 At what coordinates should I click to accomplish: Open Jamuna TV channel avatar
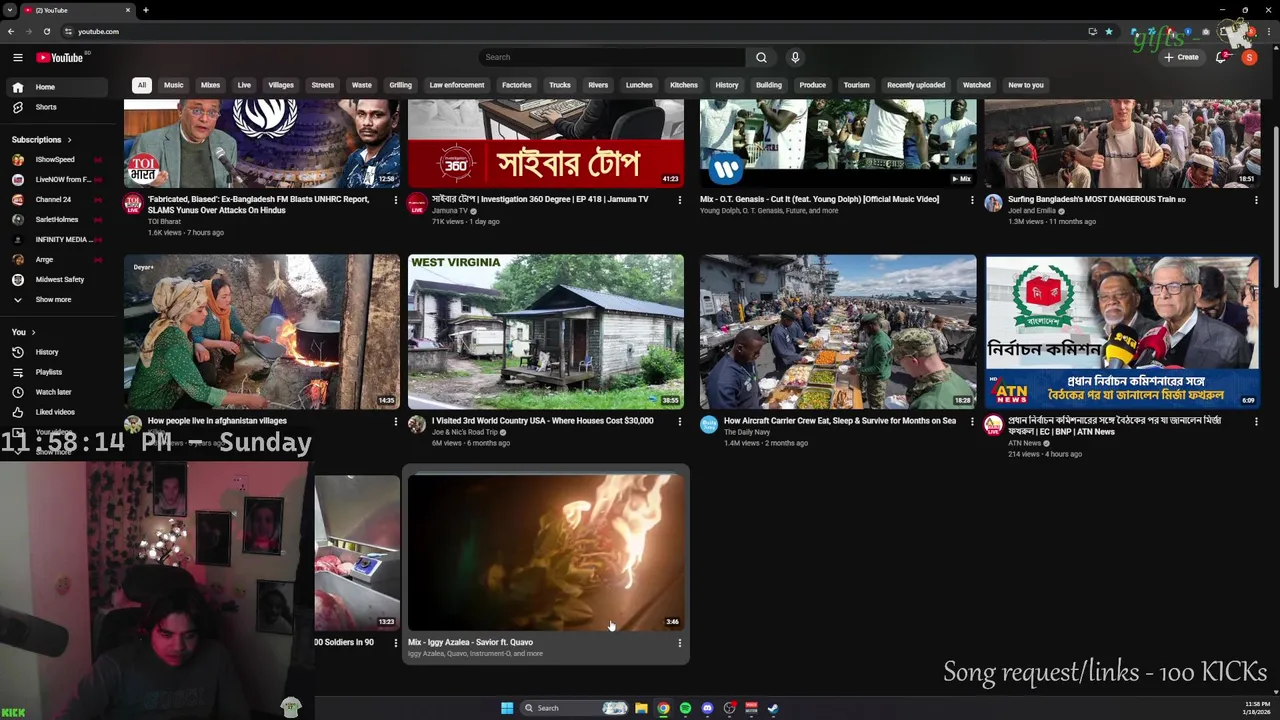click(417, 204)
